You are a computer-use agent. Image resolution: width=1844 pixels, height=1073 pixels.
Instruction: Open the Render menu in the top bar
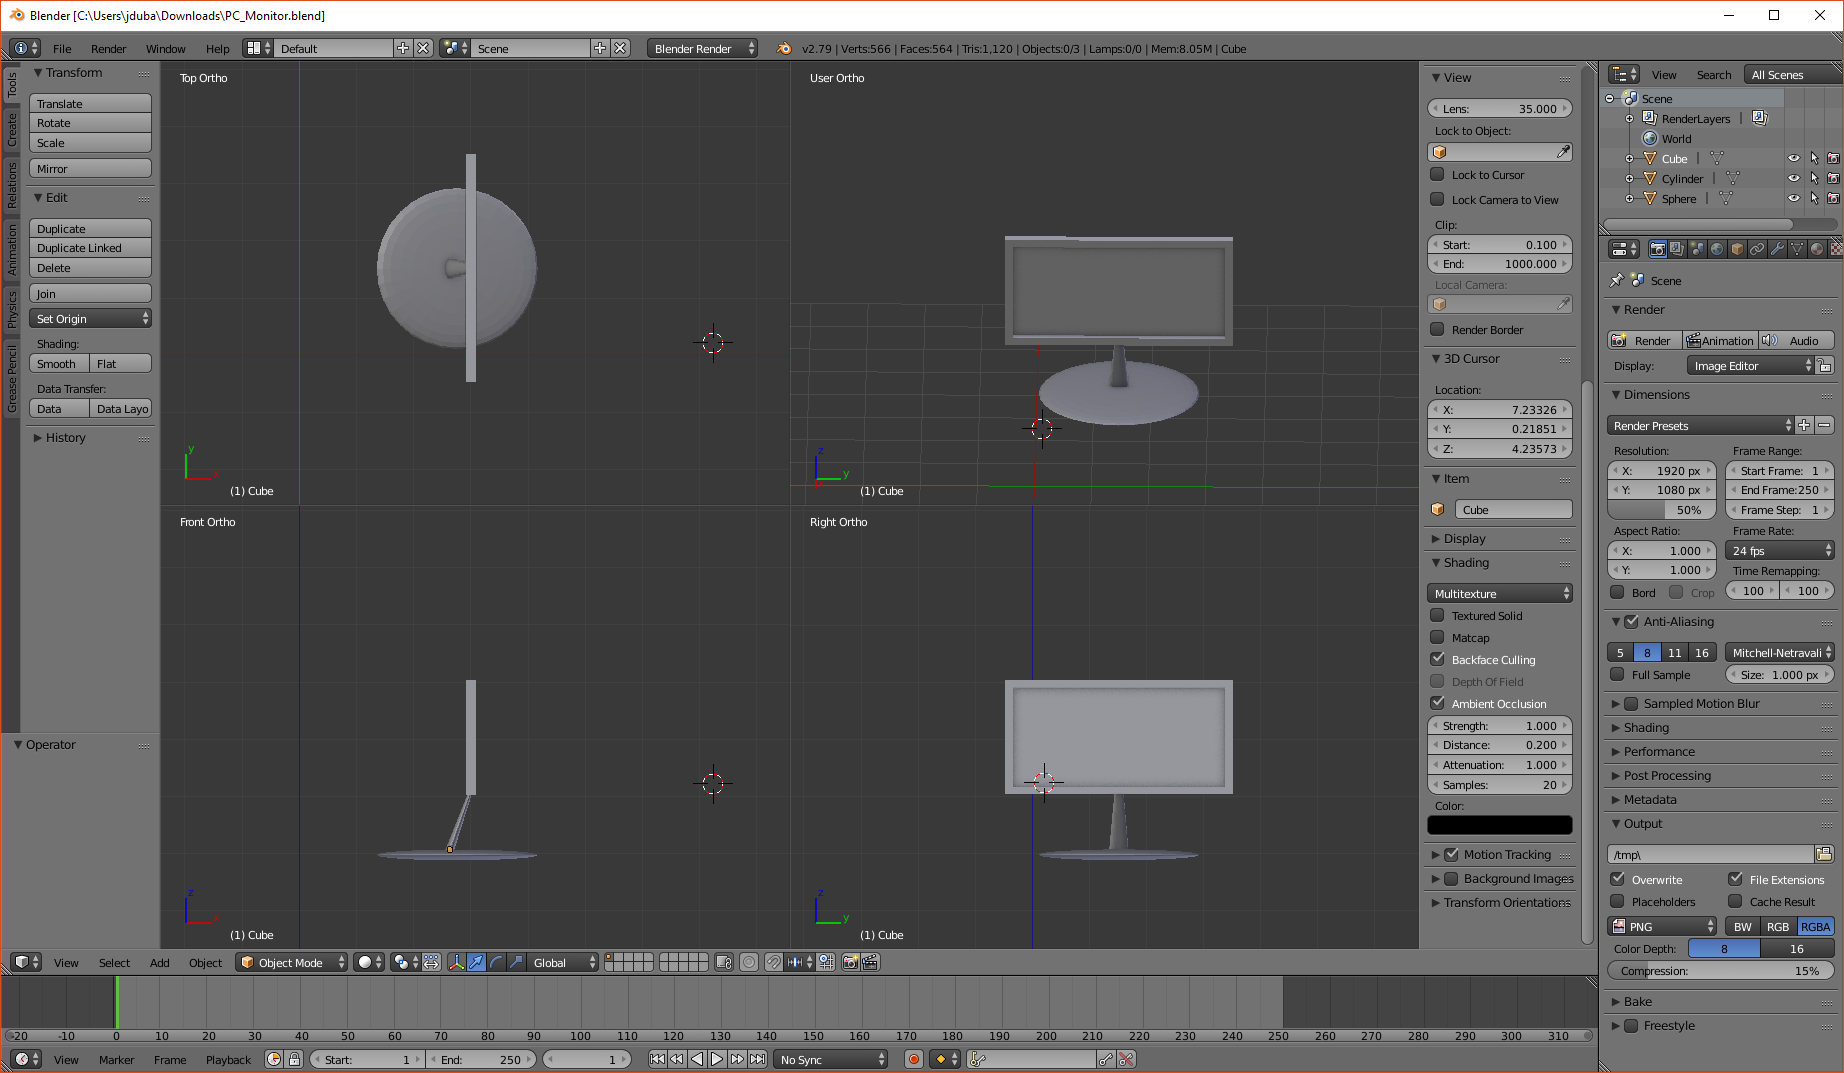click(109, 48)
